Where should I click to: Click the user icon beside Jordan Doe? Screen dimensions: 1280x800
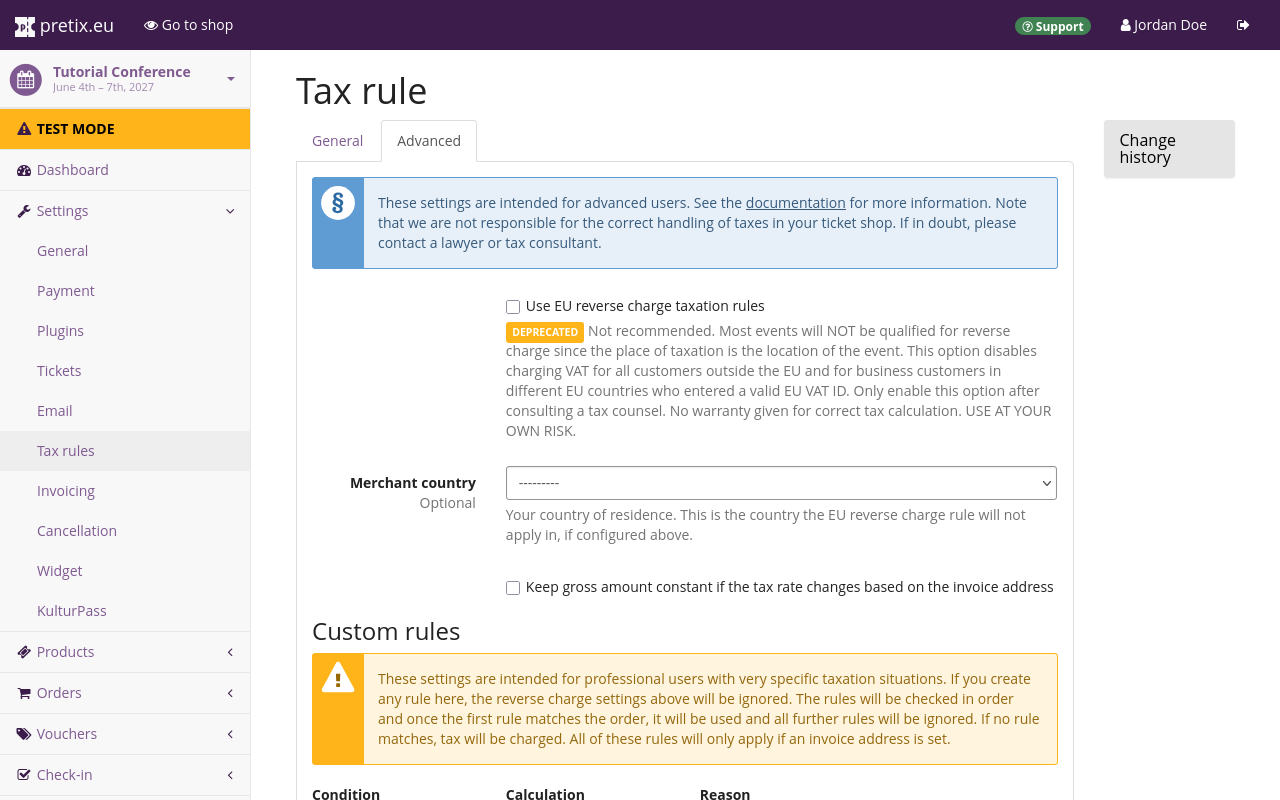point(1126,25)
